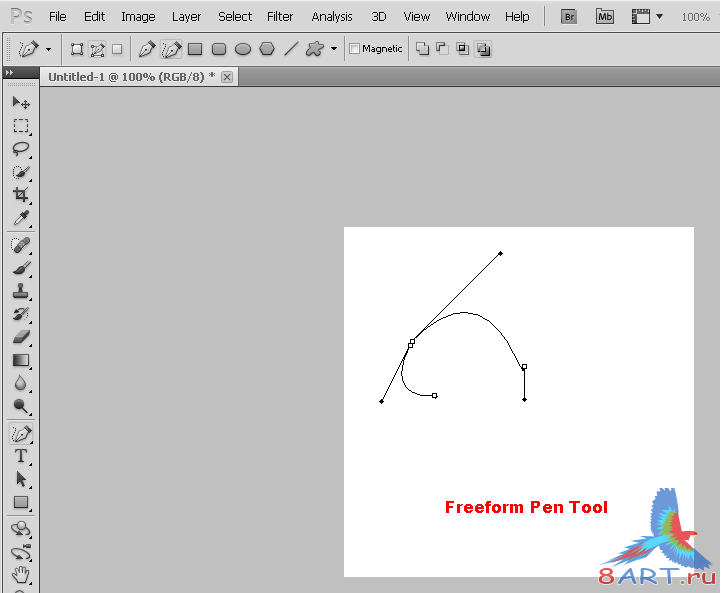Open the View menu
723x593 pixels.
pyautogui.click(x=416, y=17)
